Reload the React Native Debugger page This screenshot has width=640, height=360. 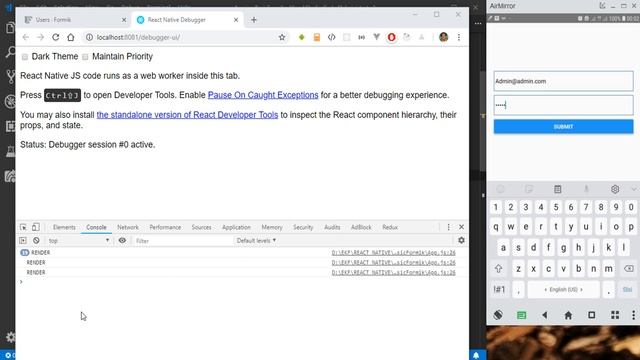(x=56, y=37)
